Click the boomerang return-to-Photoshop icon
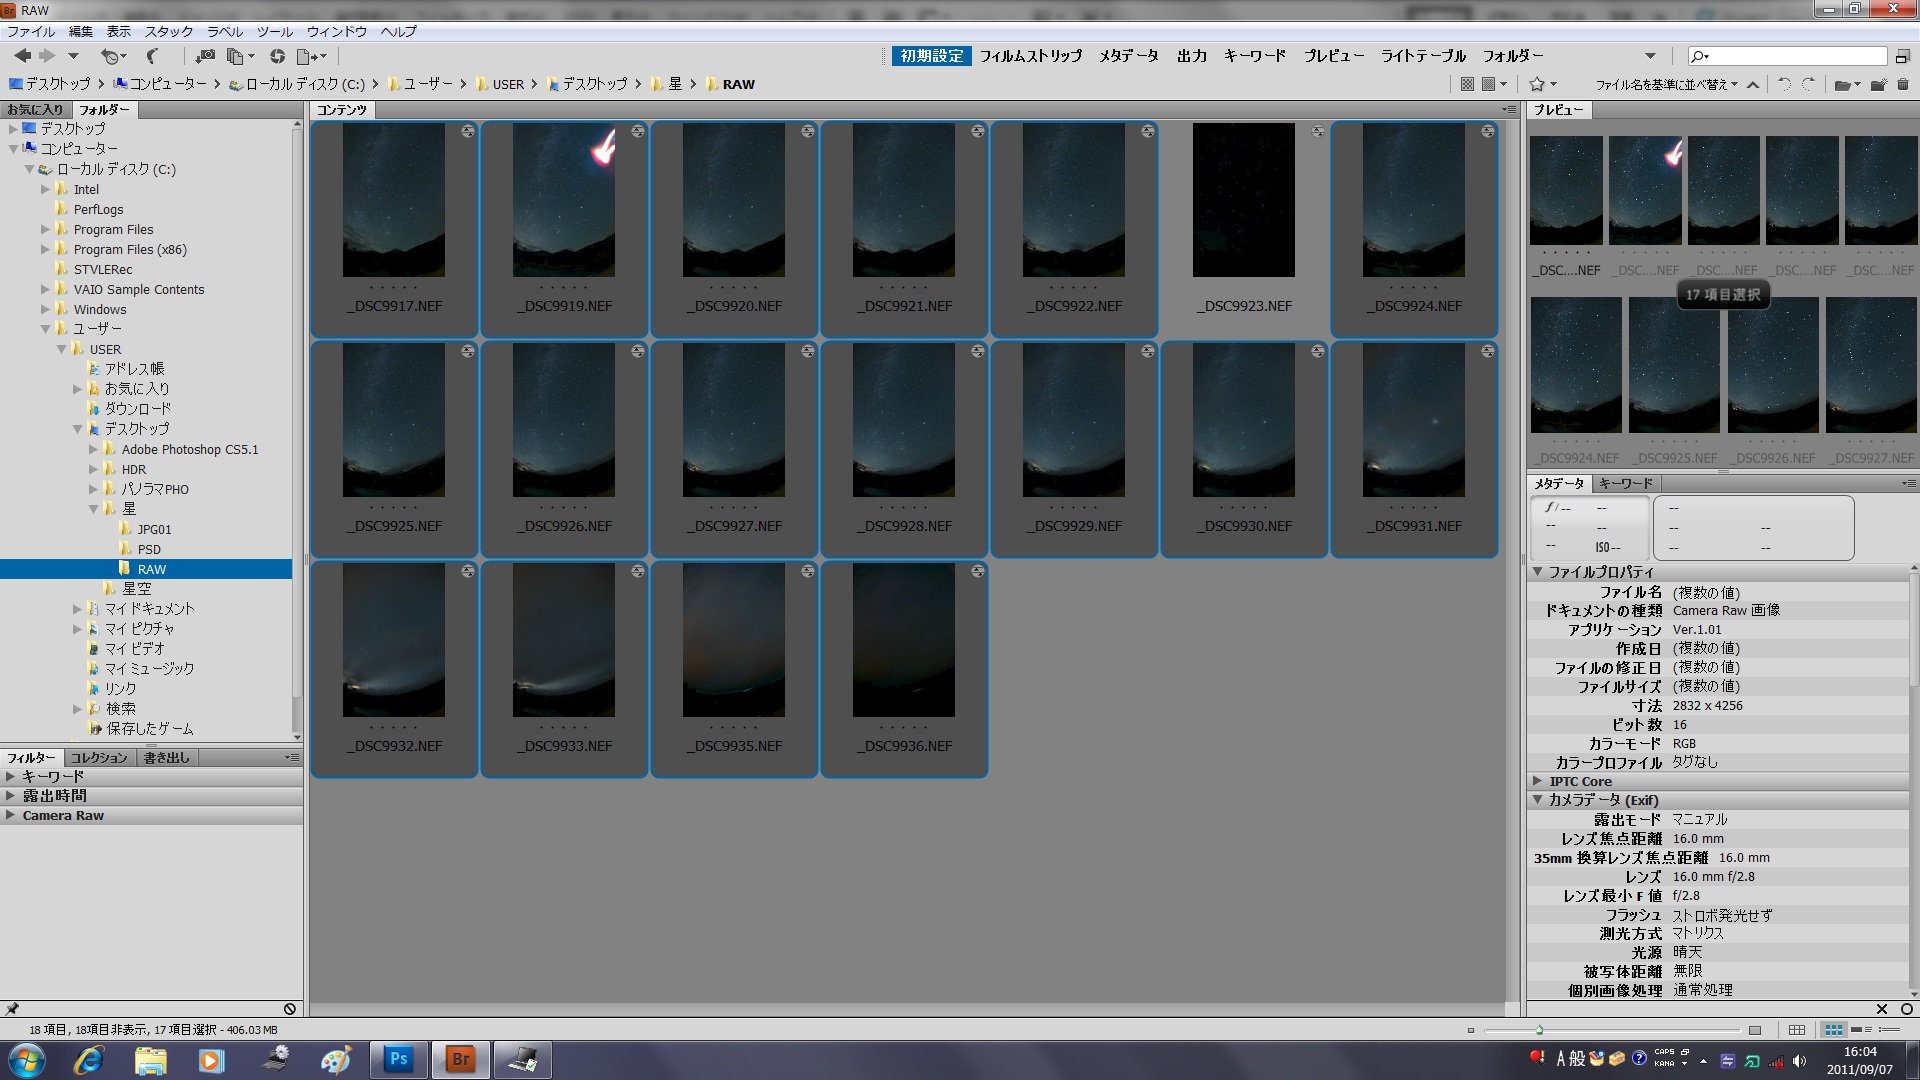Image resolution: width=1920 pixels, height=1080 pixels. point(152,57)
